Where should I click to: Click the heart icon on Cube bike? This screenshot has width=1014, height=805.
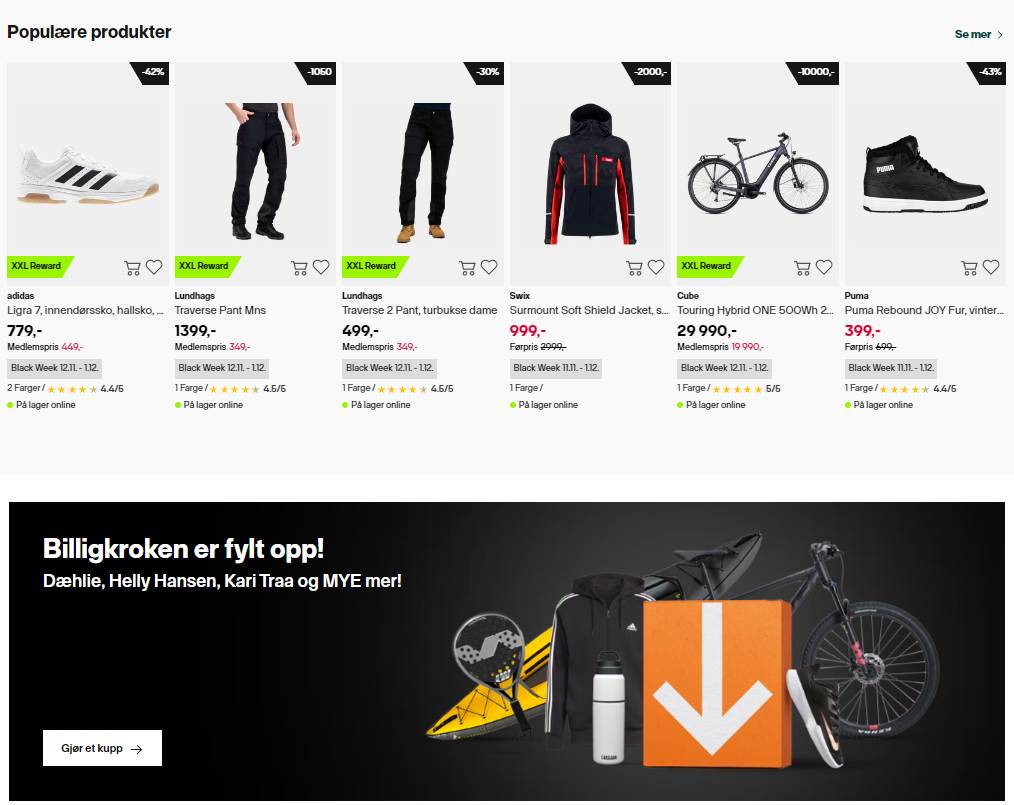coord(824,267)
